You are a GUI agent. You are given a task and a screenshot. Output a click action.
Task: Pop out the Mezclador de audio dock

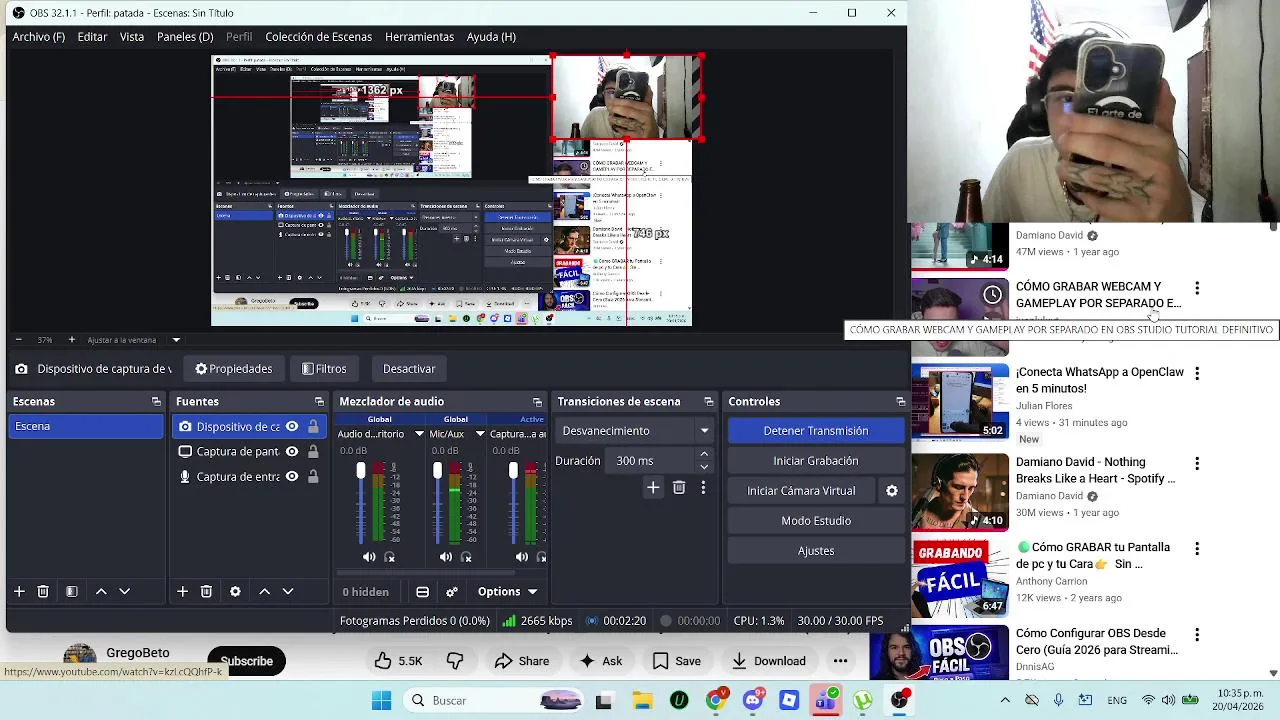point(537,401)
